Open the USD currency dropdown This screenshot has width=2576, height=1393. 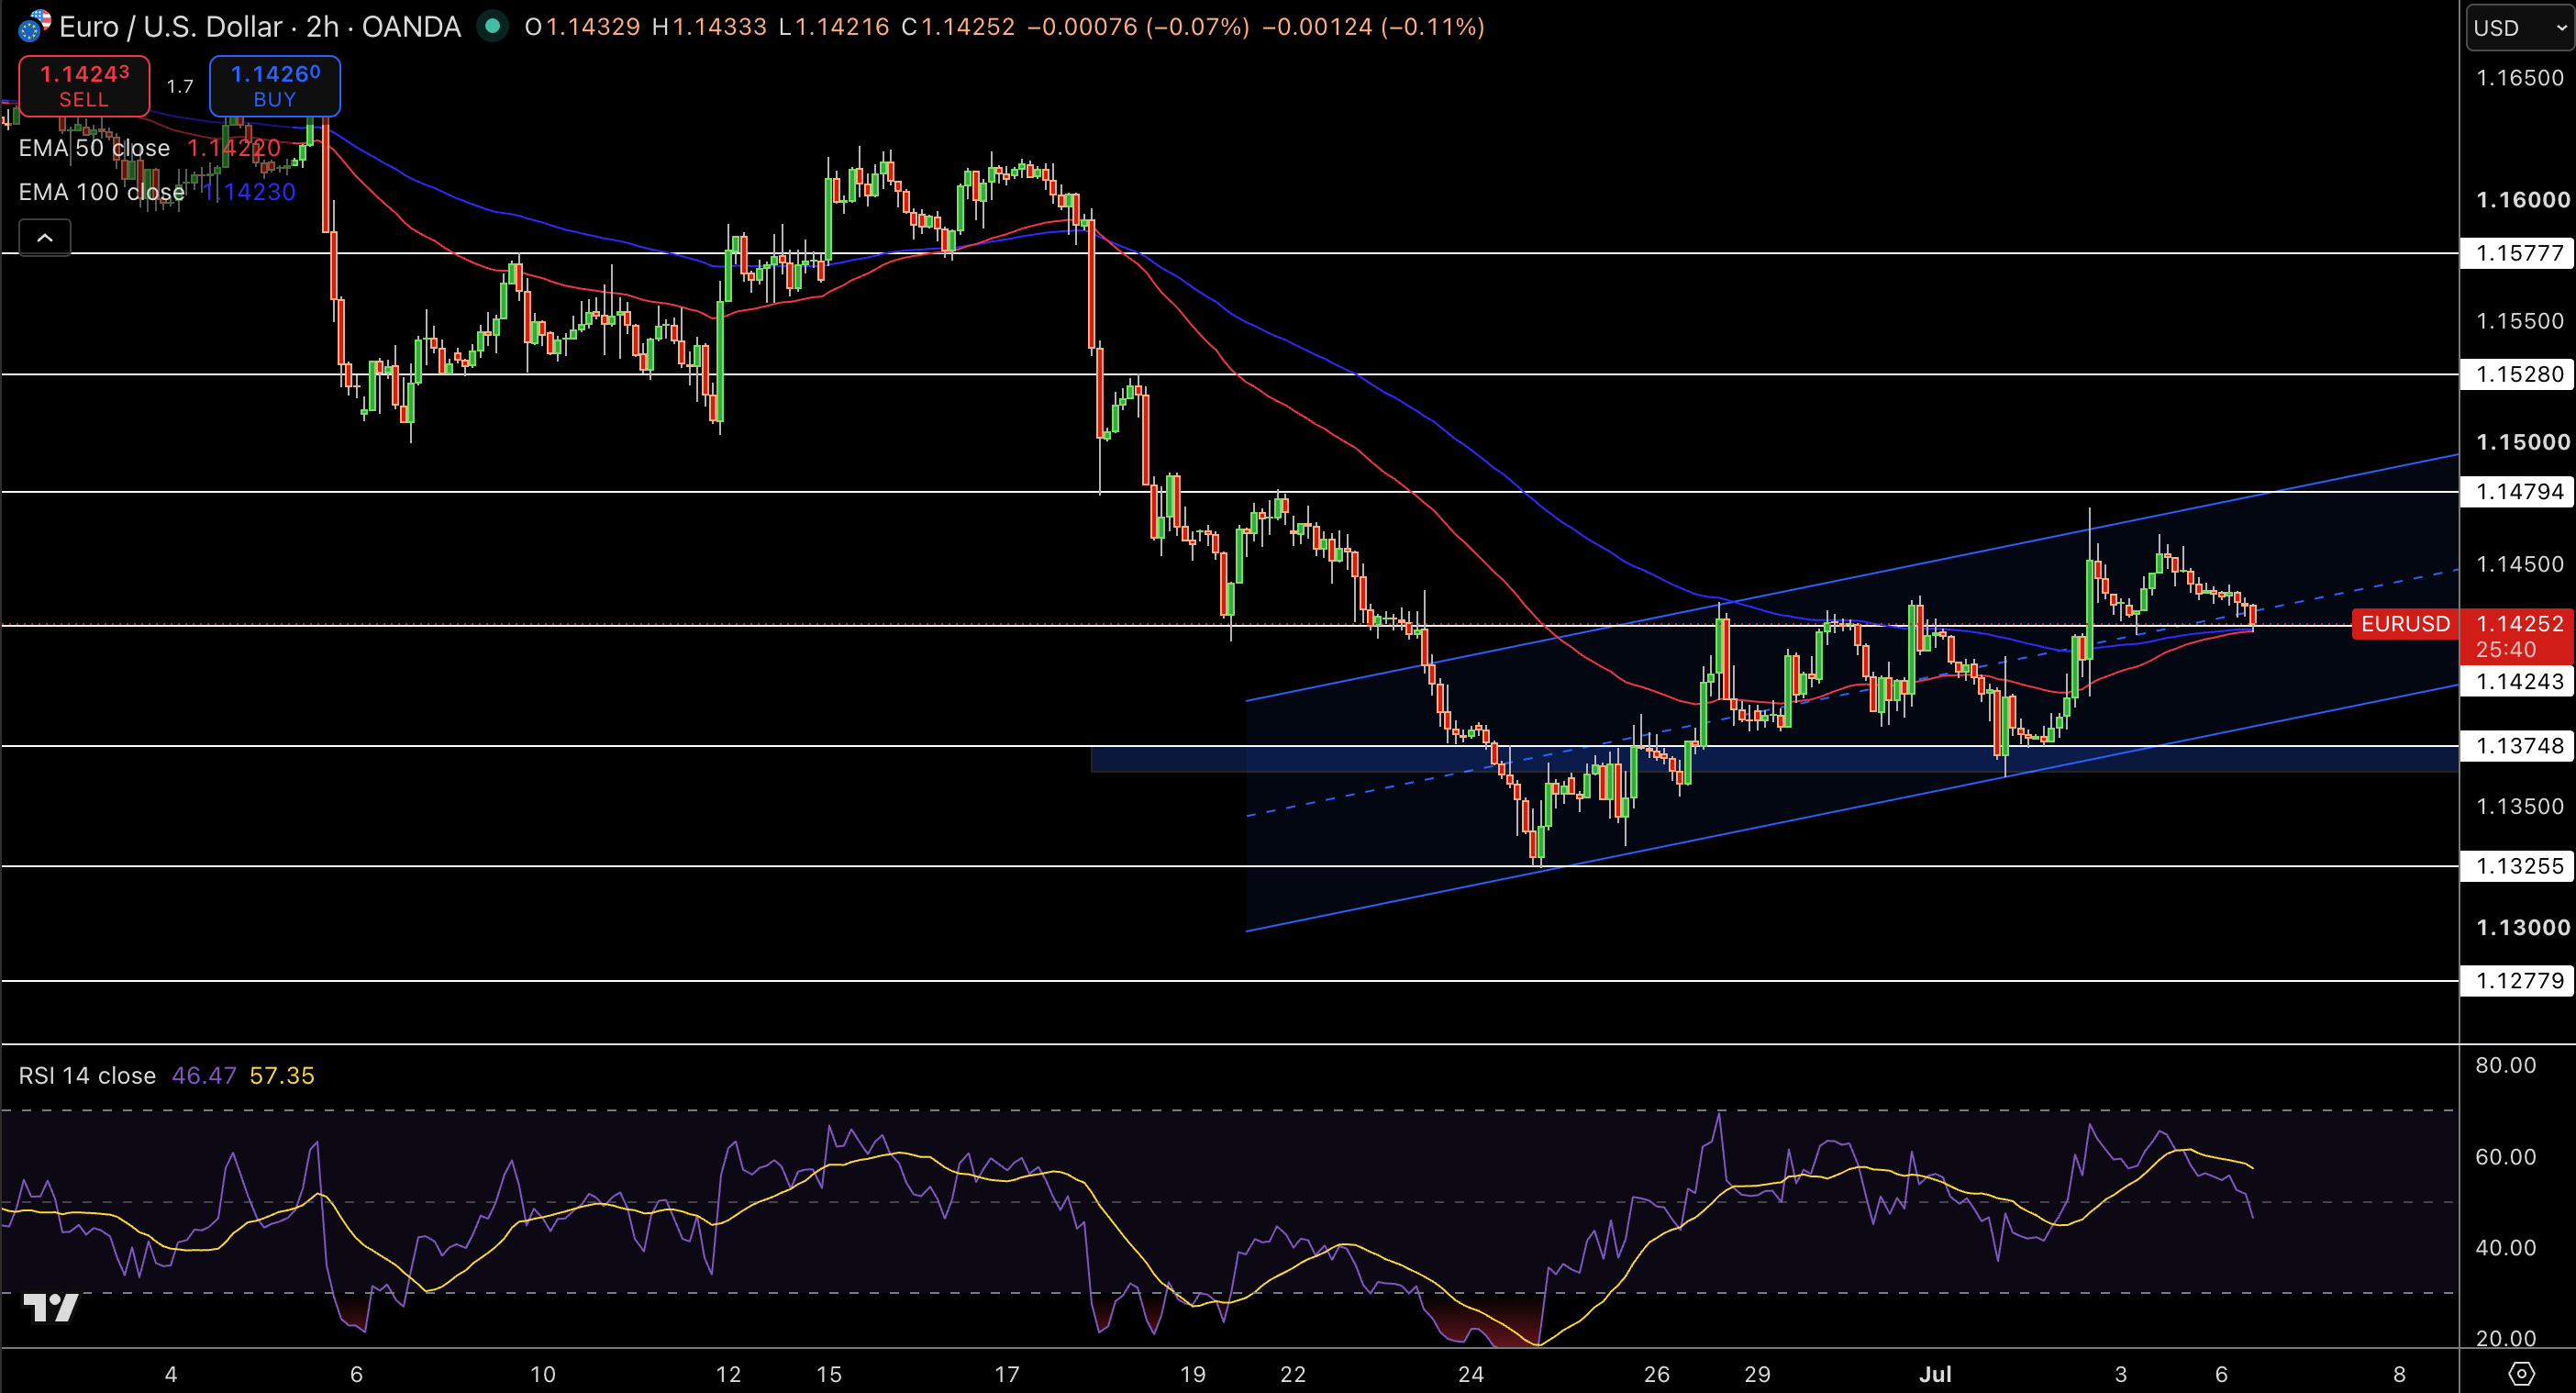[x=2519, y=28]
